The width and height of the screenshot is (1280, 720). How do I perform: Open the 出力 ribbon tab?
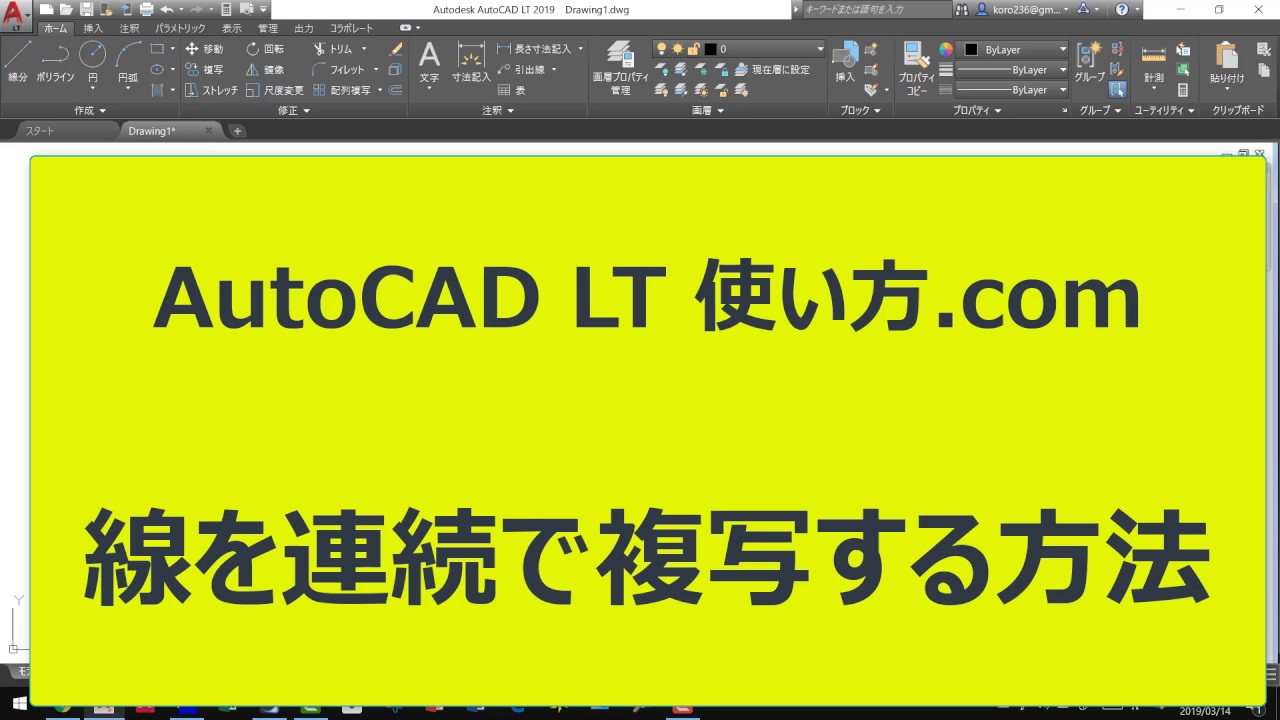(x=303, y=28)
